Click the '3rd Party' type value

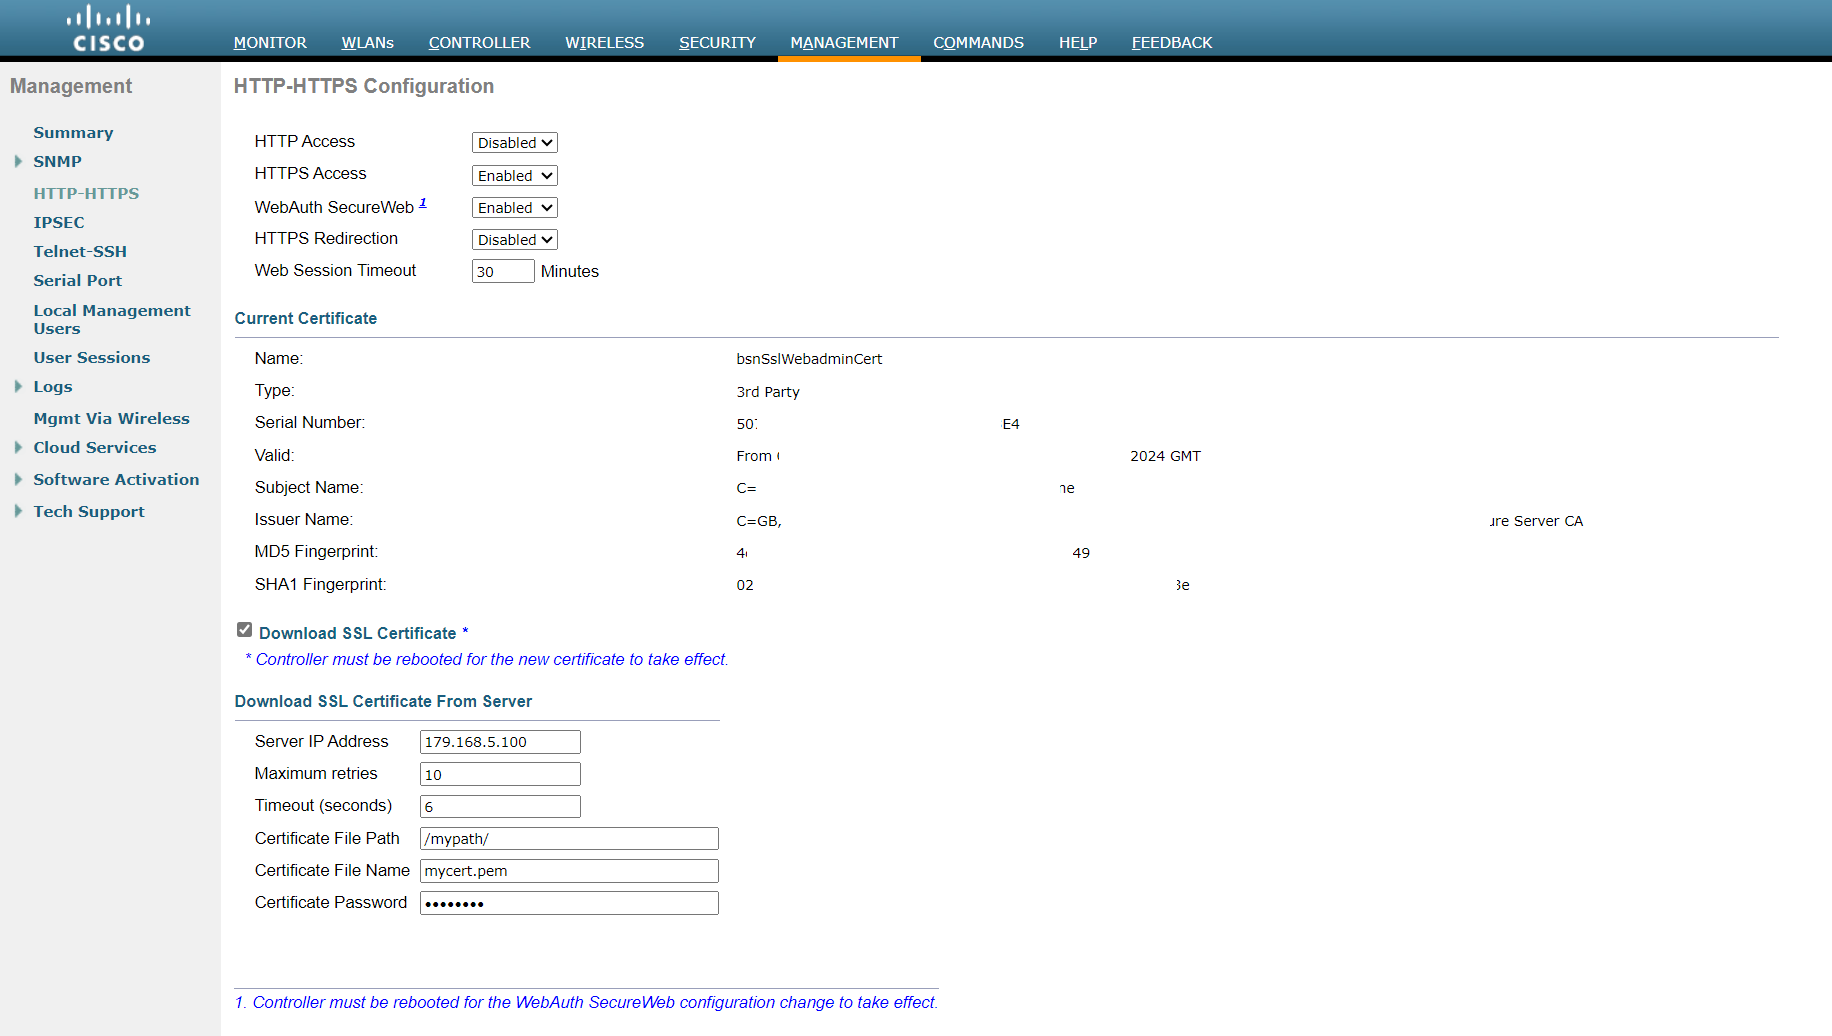point(768,392)
